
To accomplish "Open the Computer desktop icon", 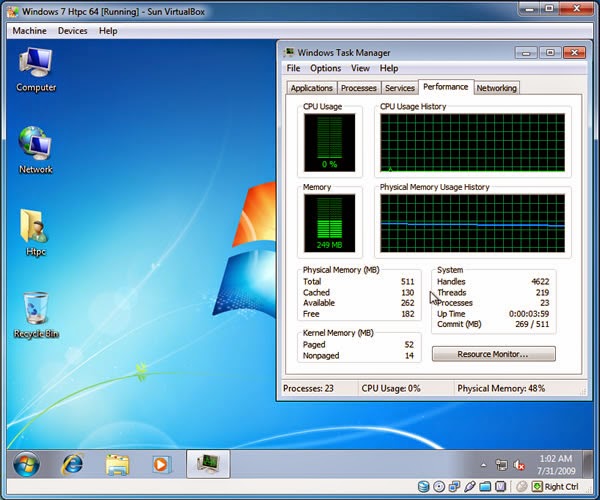I will click(x=36, y=70).
